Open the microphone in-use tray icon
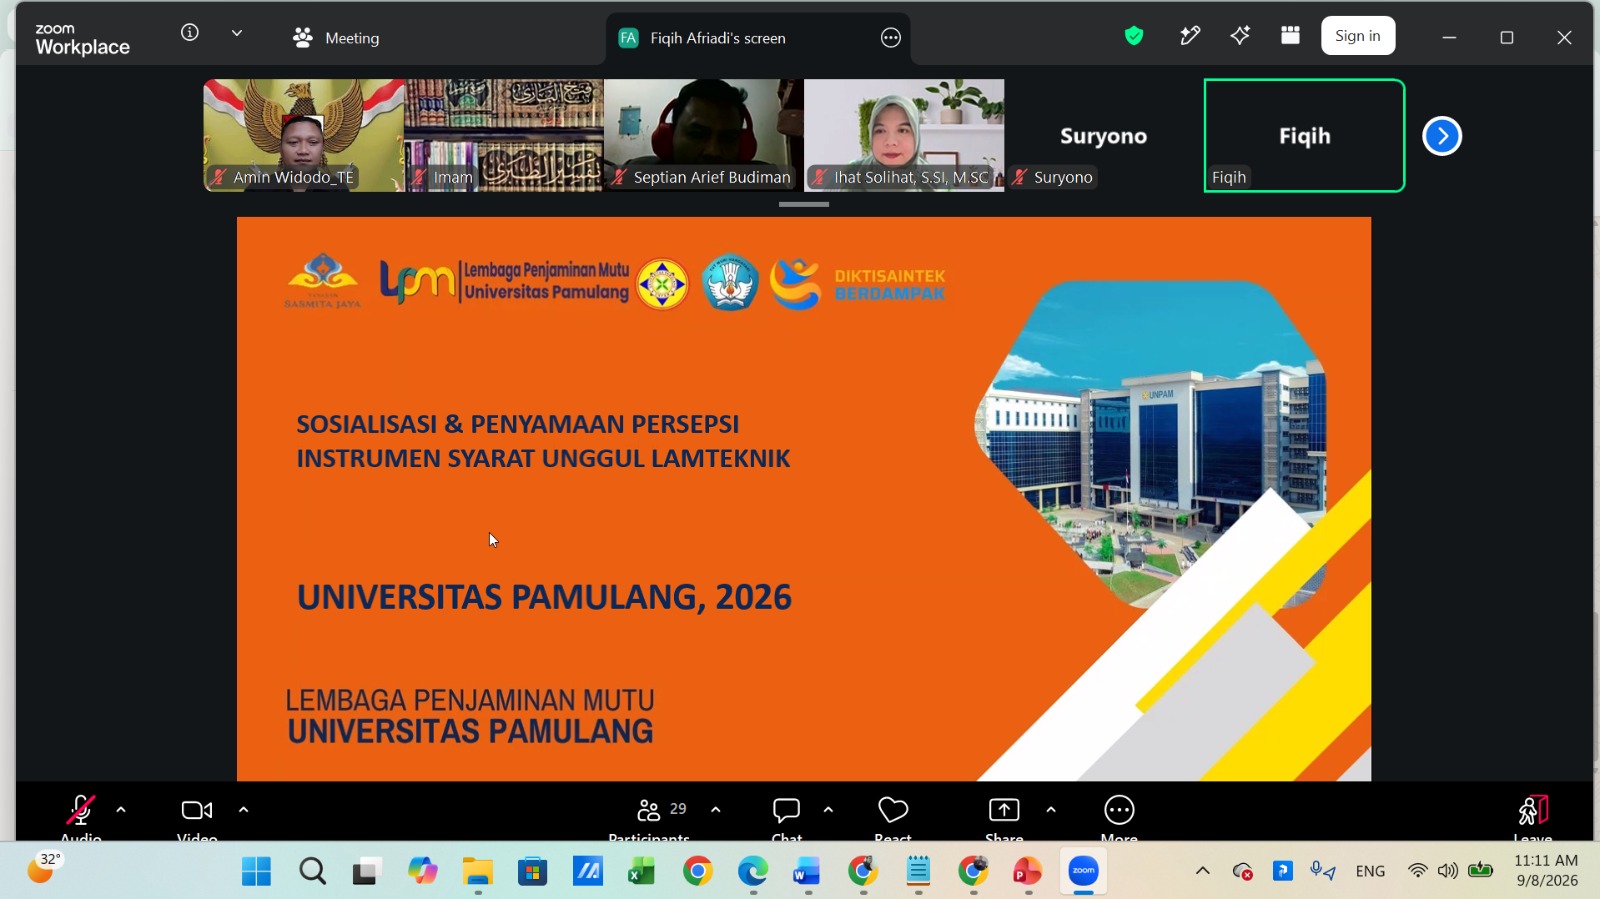 (x=1323, y=871)
